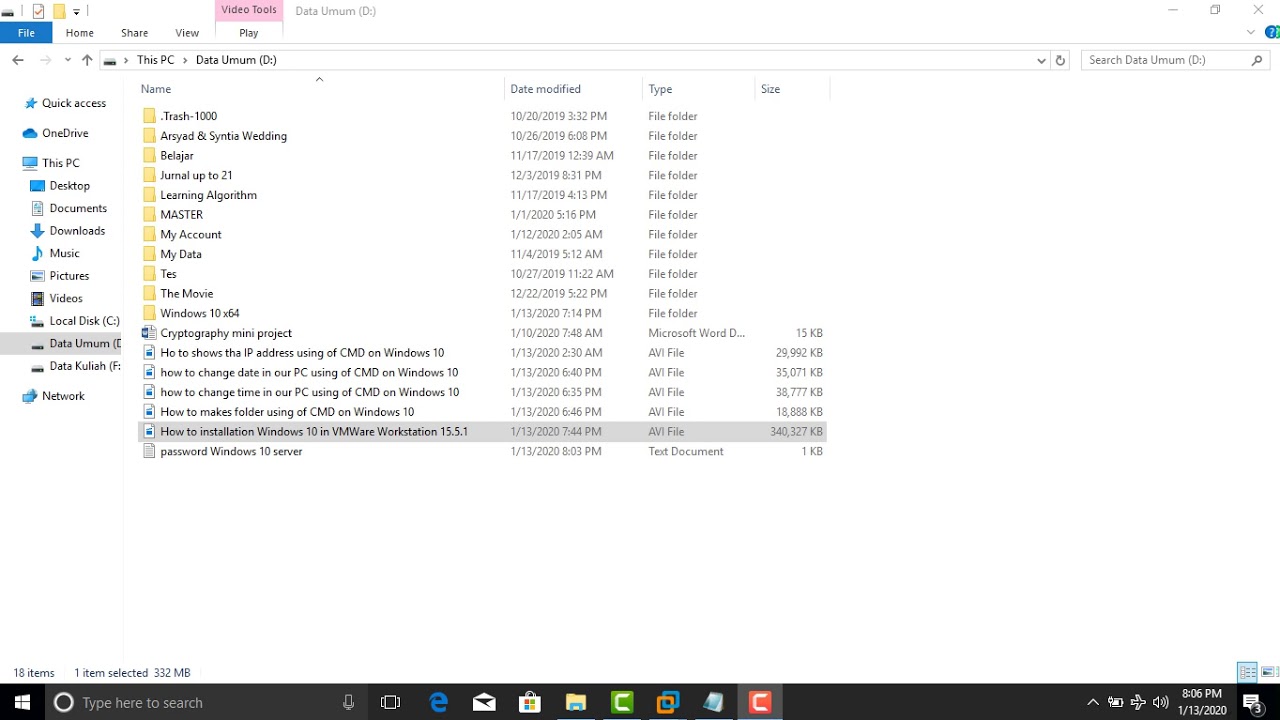Select How to installation Windows 10 in VMWare file

click(x=314, y=432)
